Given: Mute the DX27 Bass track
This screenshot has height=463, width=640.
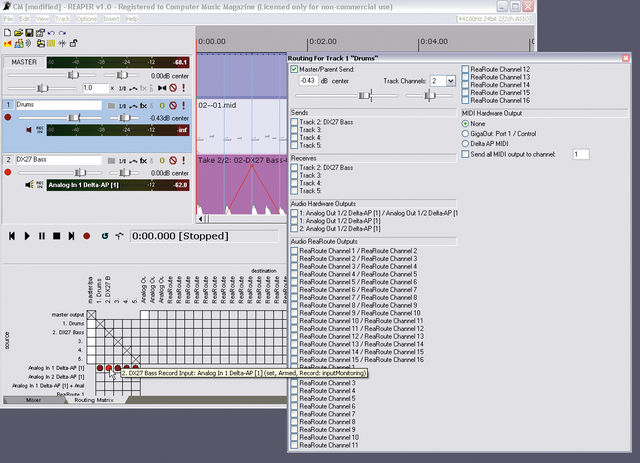Looking at the screenshot, I should point(173,160).
